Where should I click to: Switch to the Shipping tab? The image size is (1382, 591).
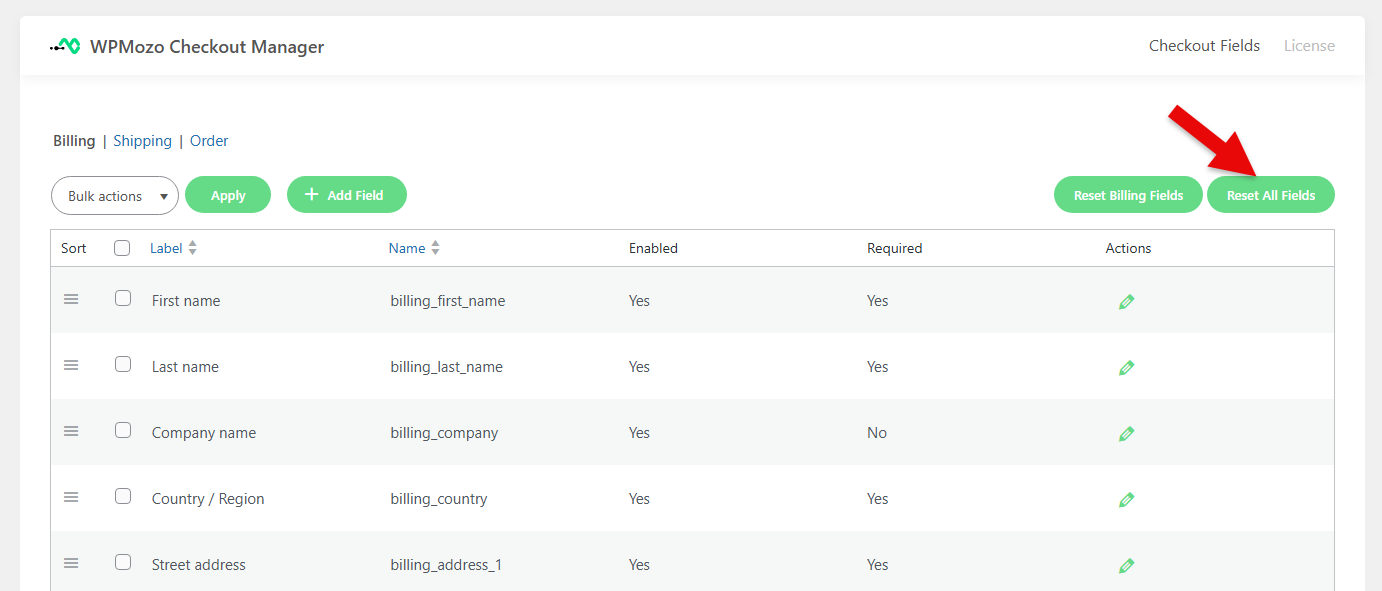(142, 141)
